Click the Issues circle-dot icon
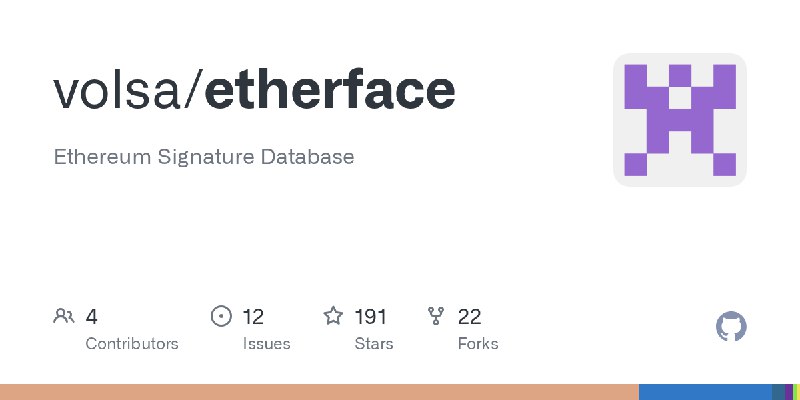The image size is (800, 400). tap(222, 317)
